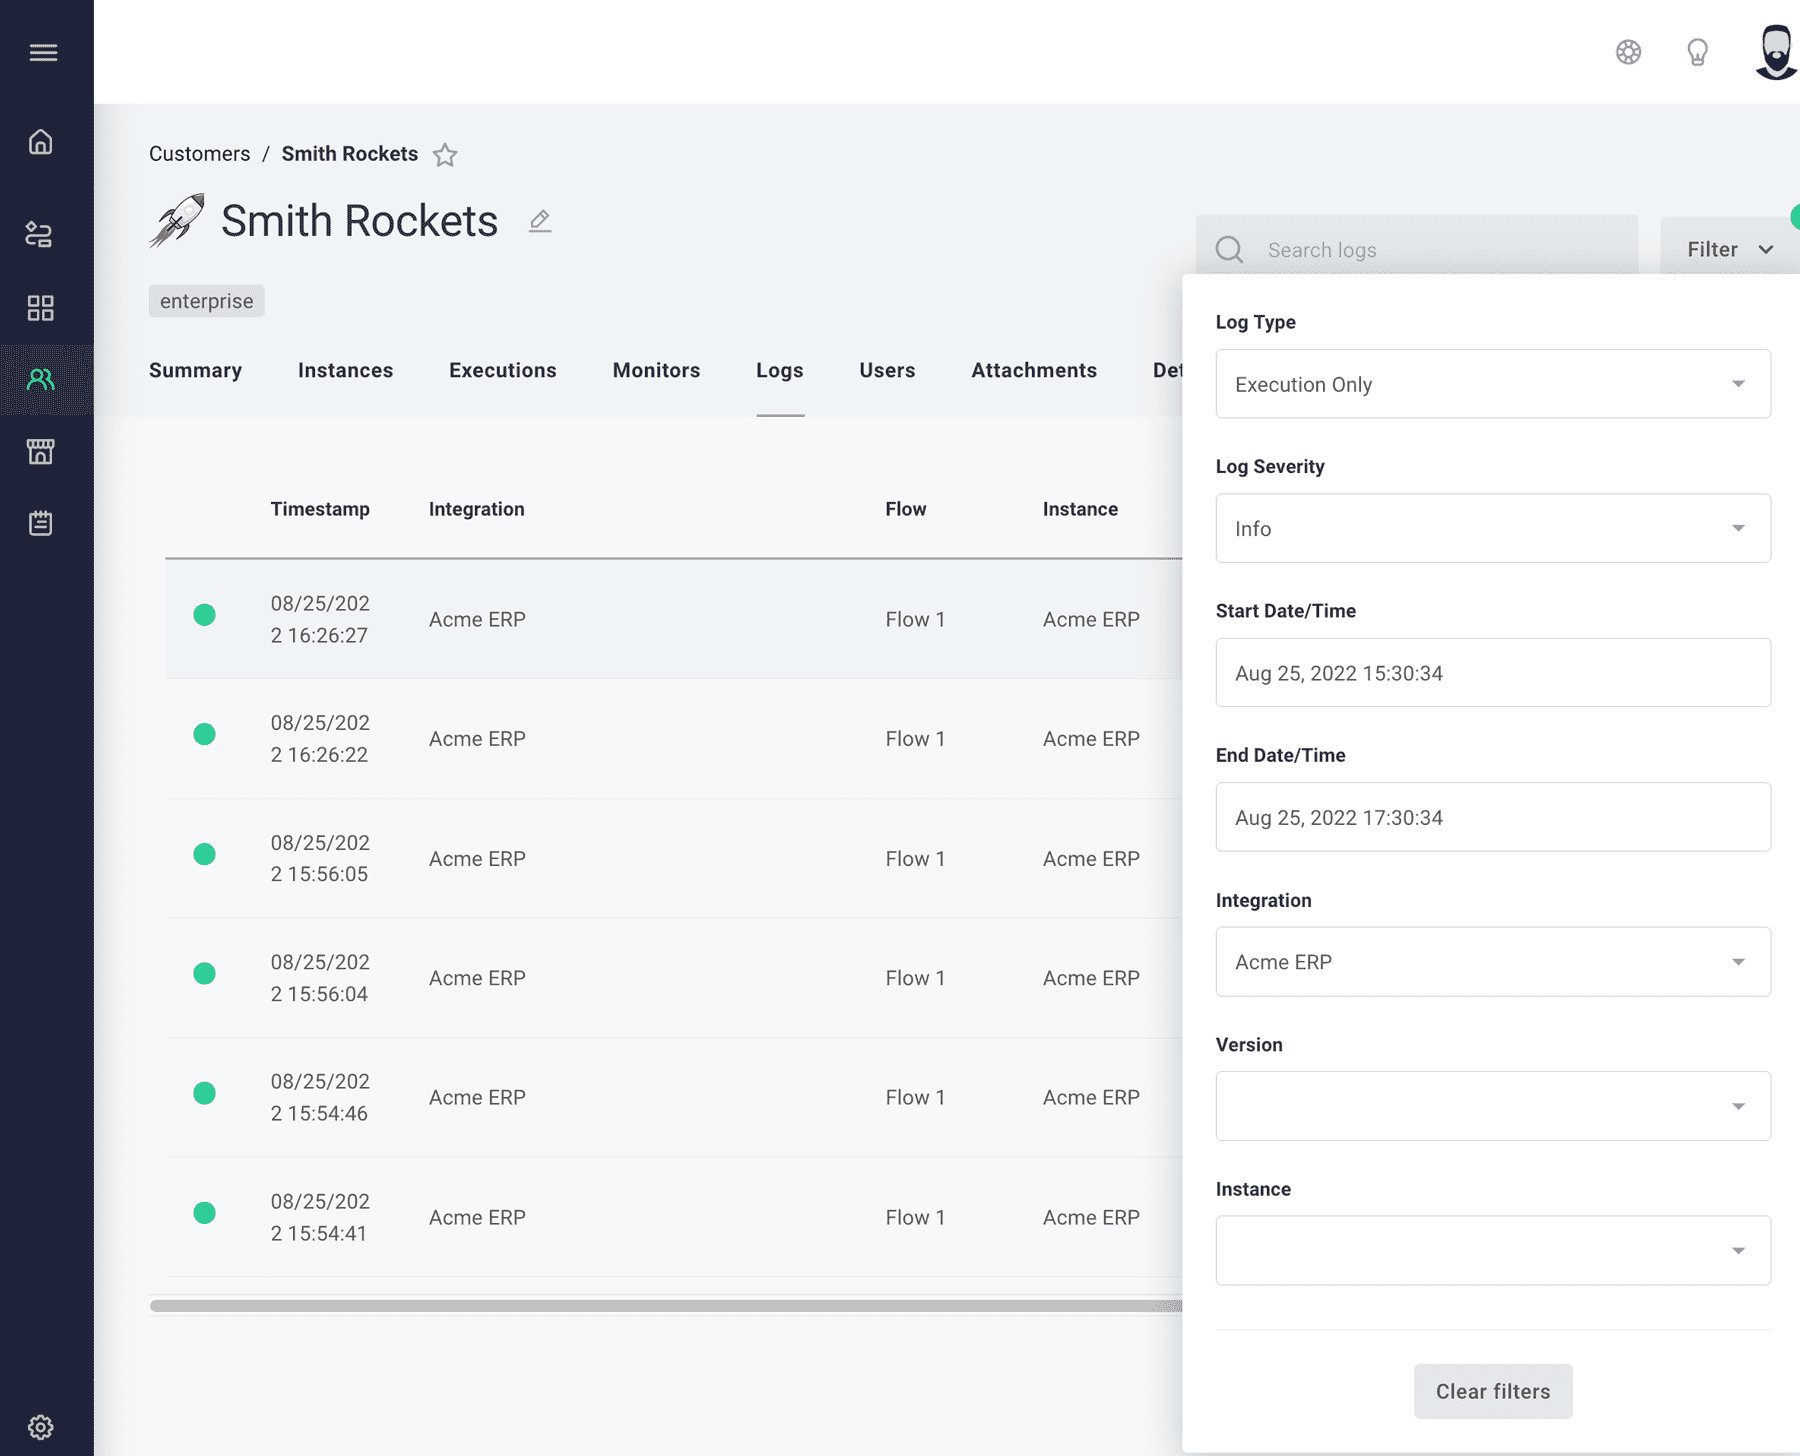Open the Integration filter dropdown
1800x1456 pixels.
point(1493,962)
